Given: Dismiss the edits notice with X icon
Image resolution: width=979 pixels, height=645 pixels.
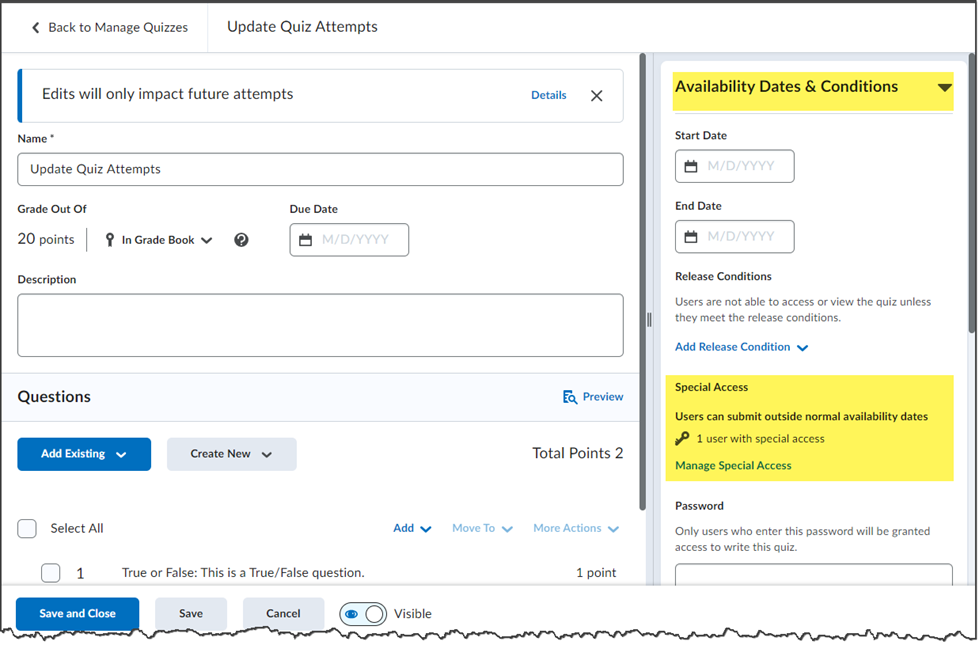Looking at the screenshot, I should (x=596, y=96).
